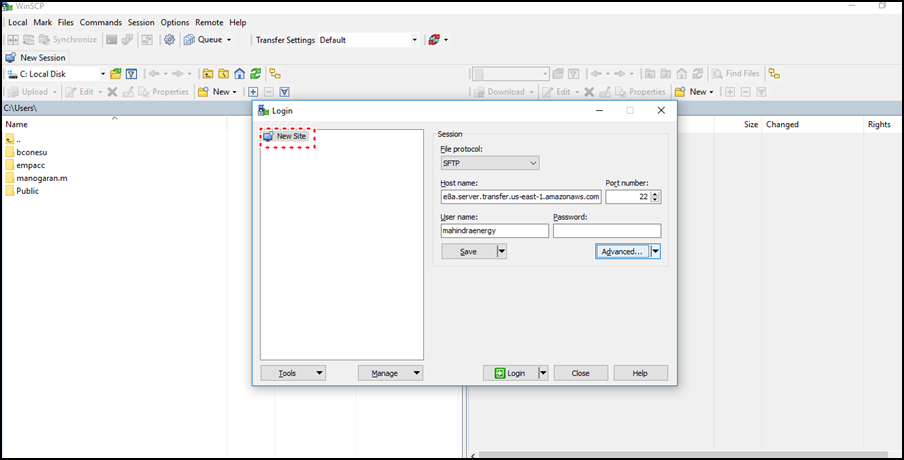
Task: Click the red-green session refresh icon
Action: coord(434,40)
